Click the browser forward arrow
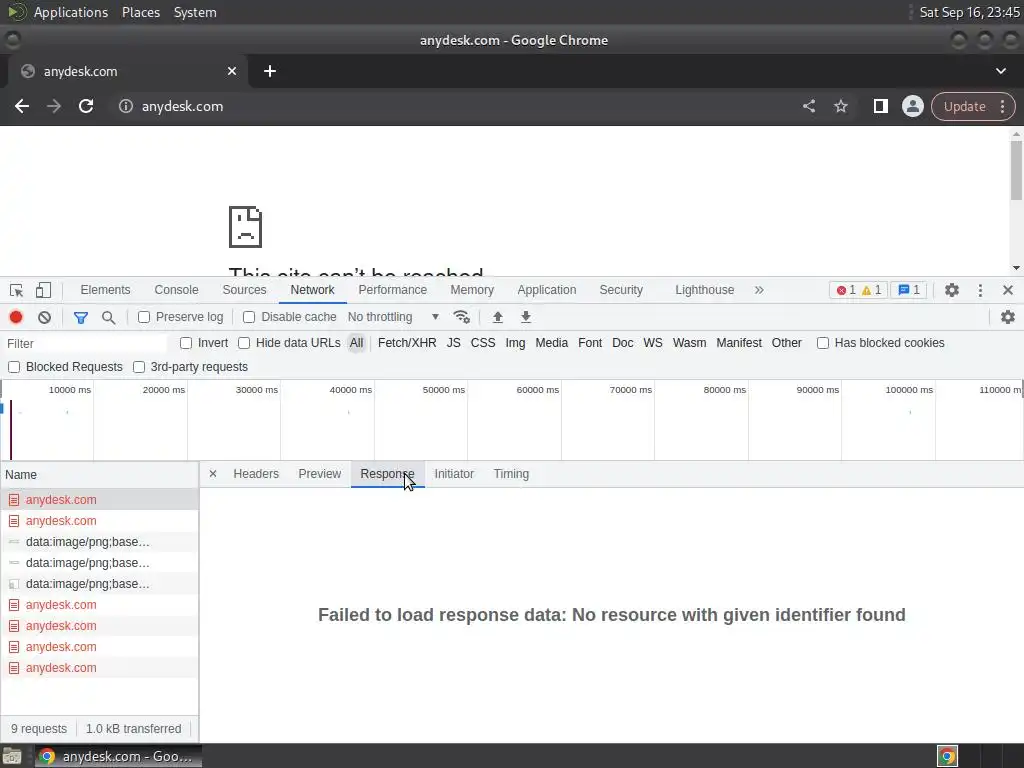This screenshot has height=768, width=1024. coord(54,106)
